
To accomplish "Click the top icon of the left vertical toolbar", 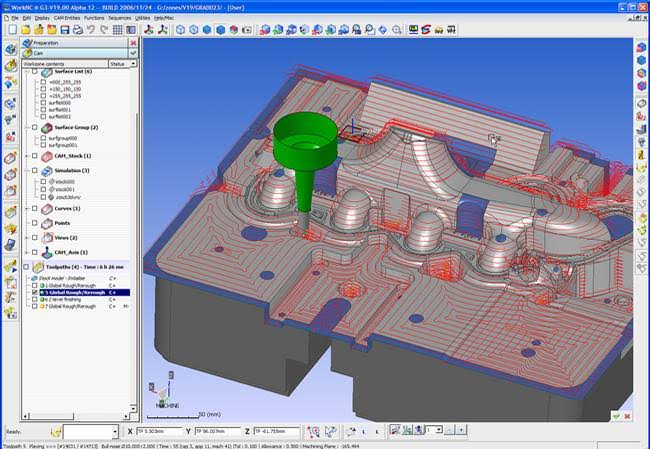I will tap(11, 49).
